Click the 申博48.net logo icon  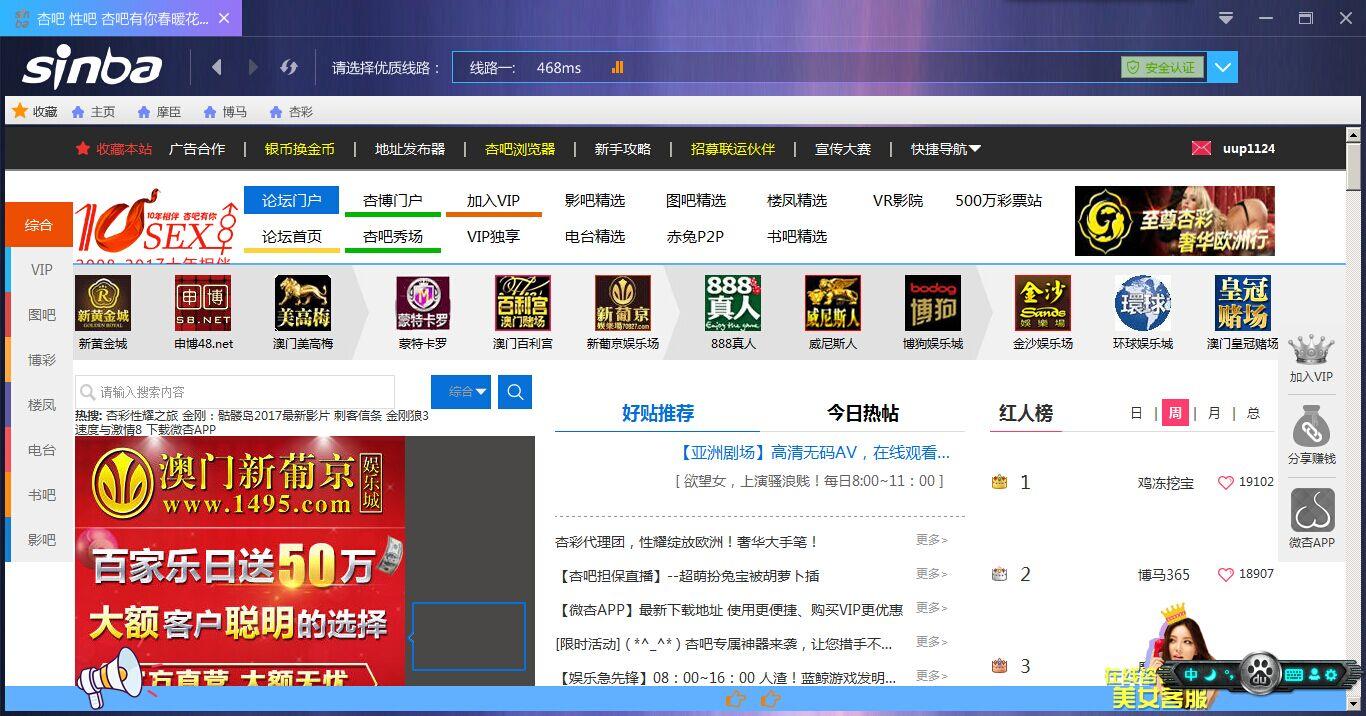[203, 303]
